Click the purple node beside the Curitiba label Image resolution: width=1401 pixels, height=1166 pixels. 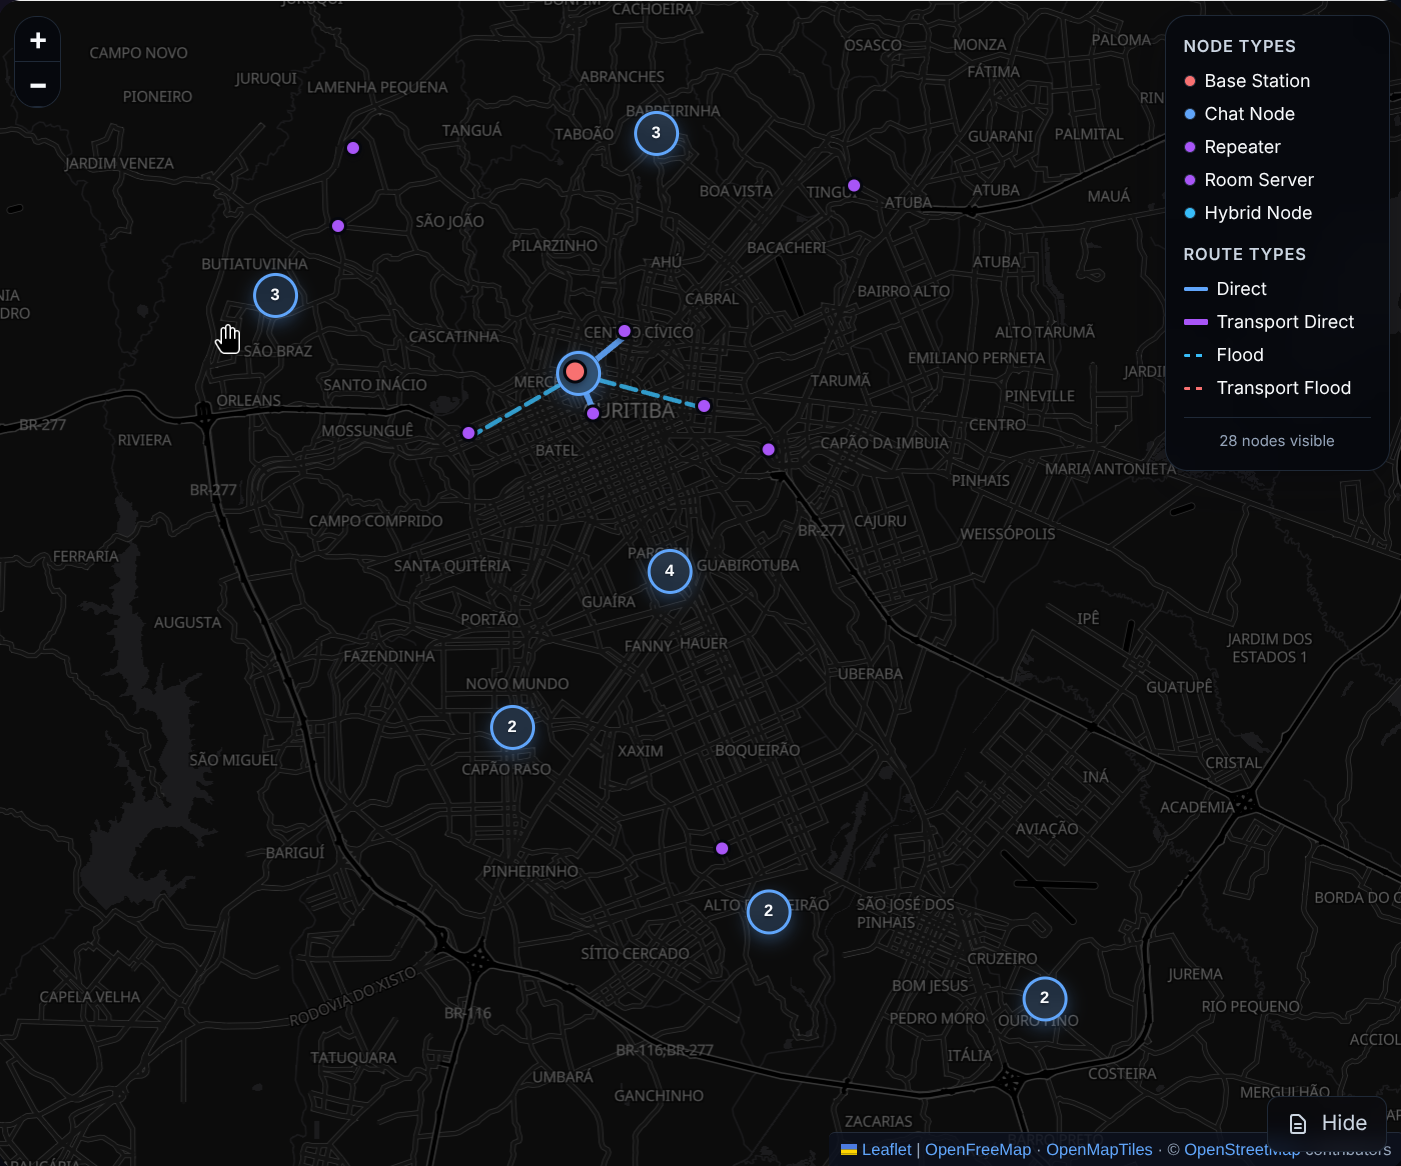[593, 413]
